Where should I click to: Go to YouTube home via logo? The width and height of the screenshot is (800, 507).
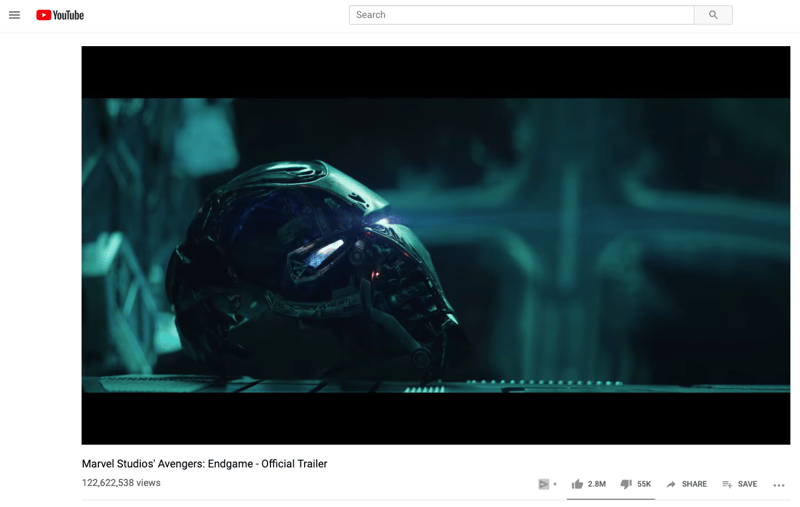point(60,15)
